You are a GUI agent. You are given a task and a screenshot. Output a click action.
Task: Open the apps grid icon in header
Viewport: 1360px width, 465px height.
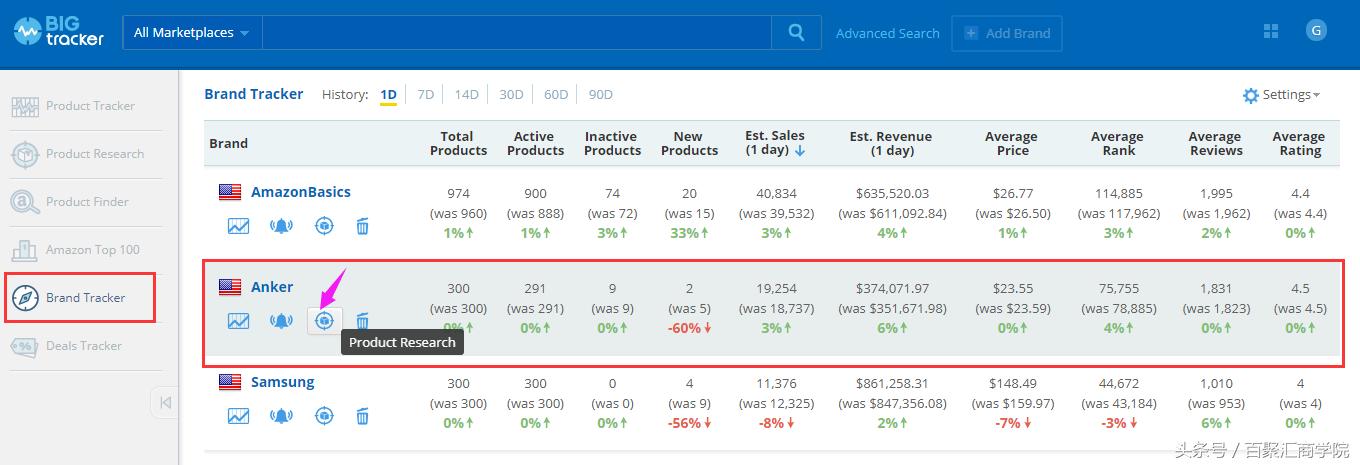1271,32
